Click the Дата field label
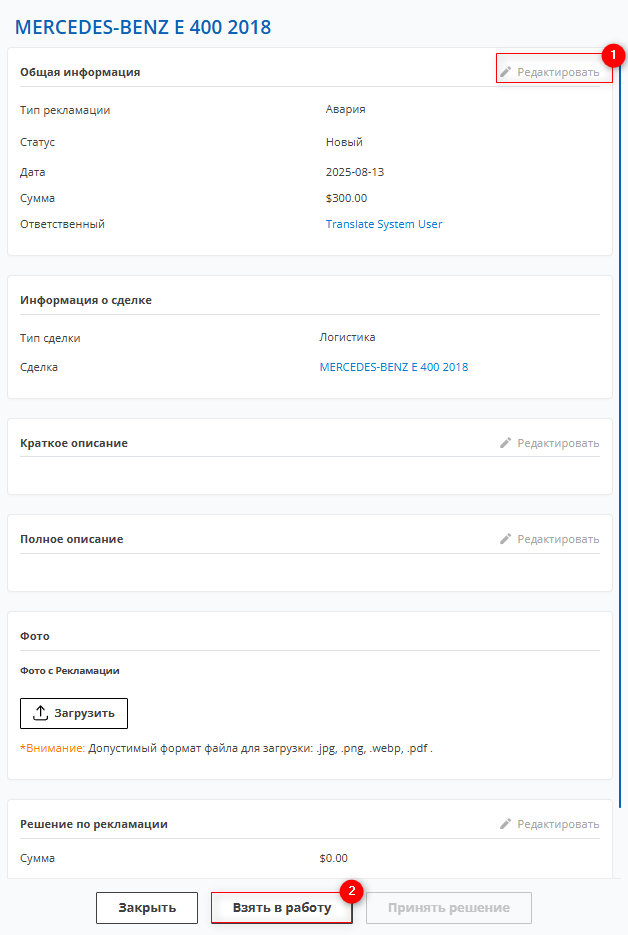628x935 pixels. pyautogui.click(x=33, y=172)
